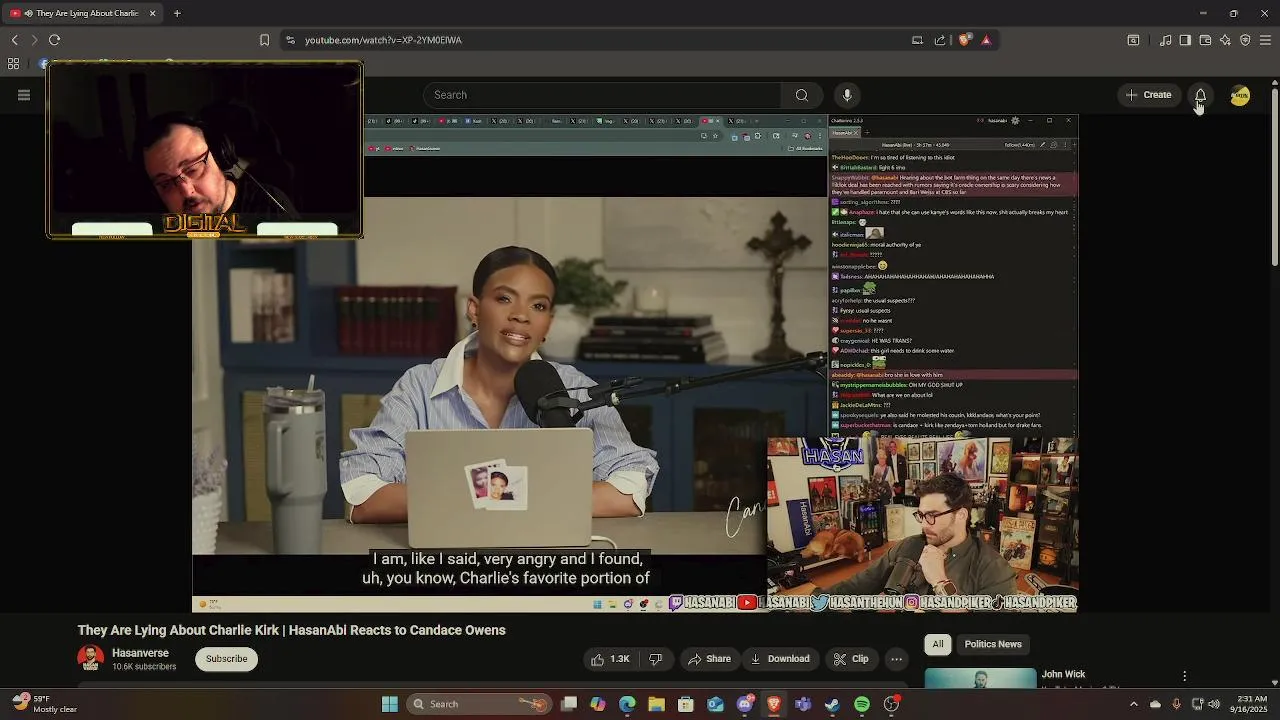This screenshot has height=720, width=1280.
Task: Dislike the video with thumbs down
Action: point(655,659)
